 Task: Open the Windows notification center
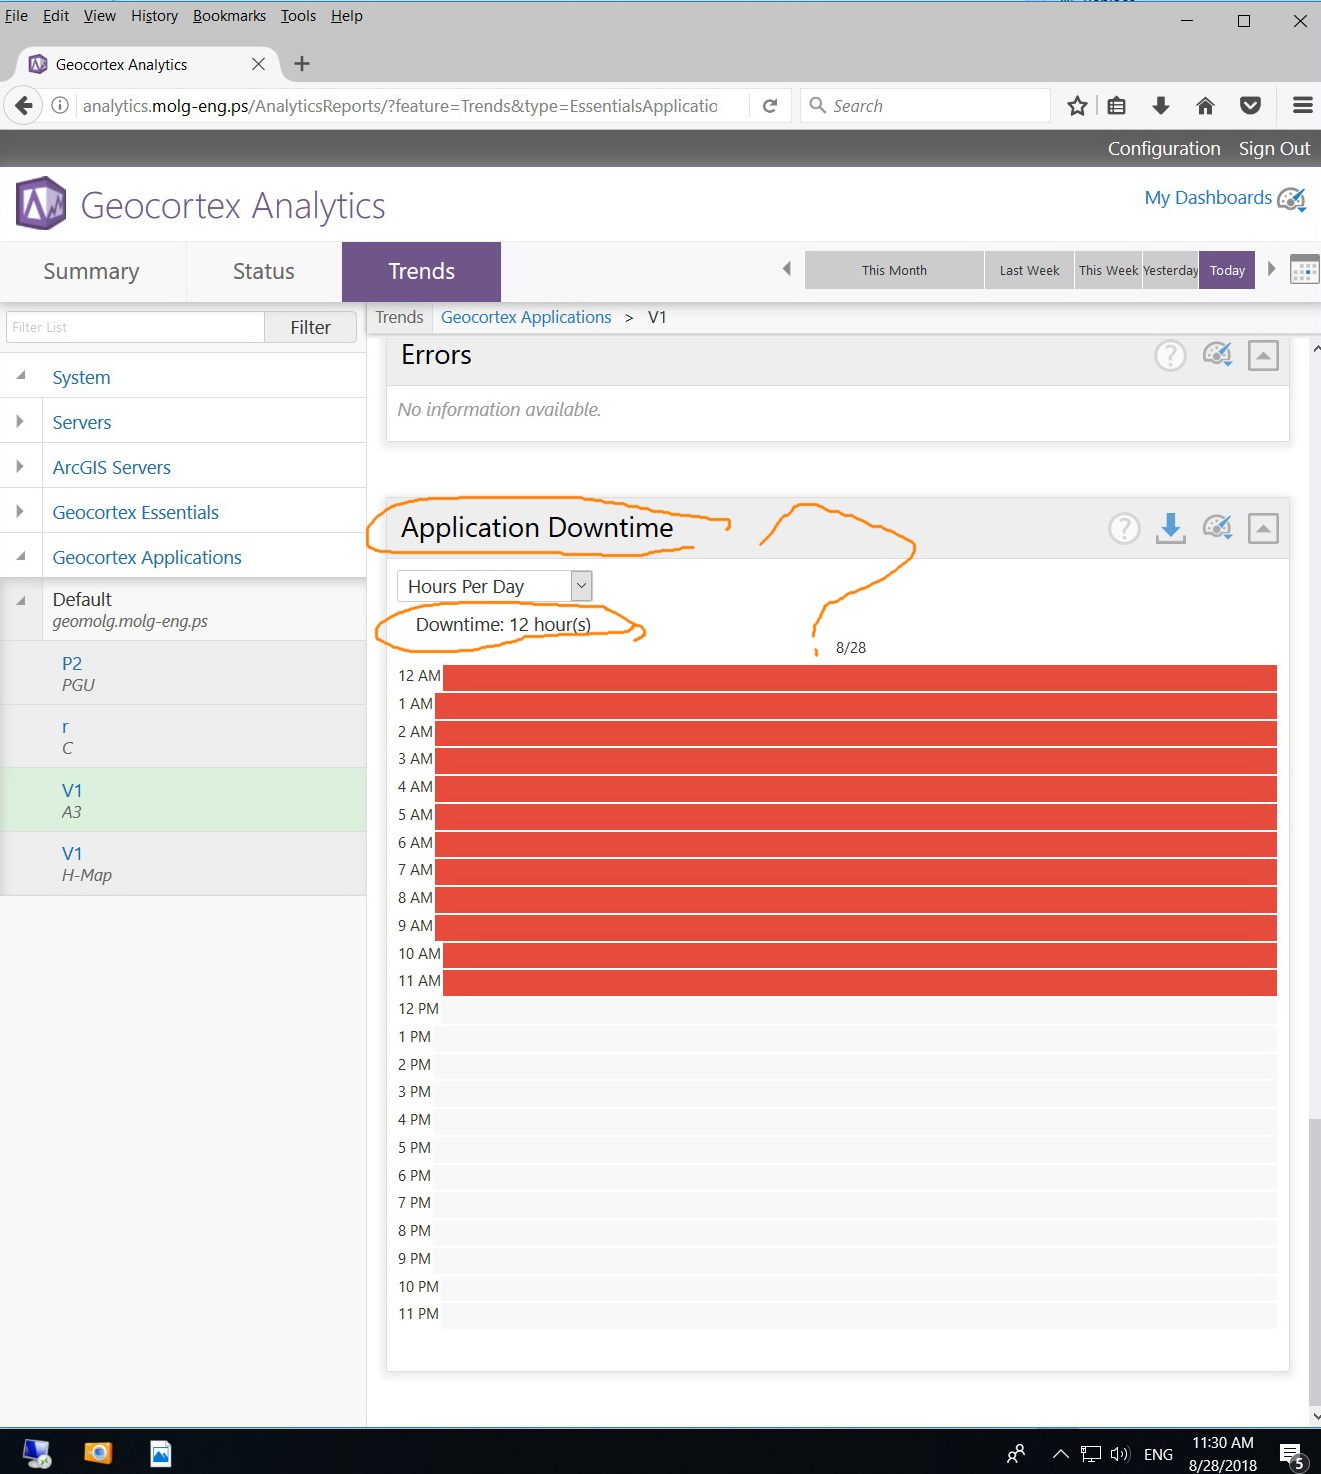pos(1292,1455)
